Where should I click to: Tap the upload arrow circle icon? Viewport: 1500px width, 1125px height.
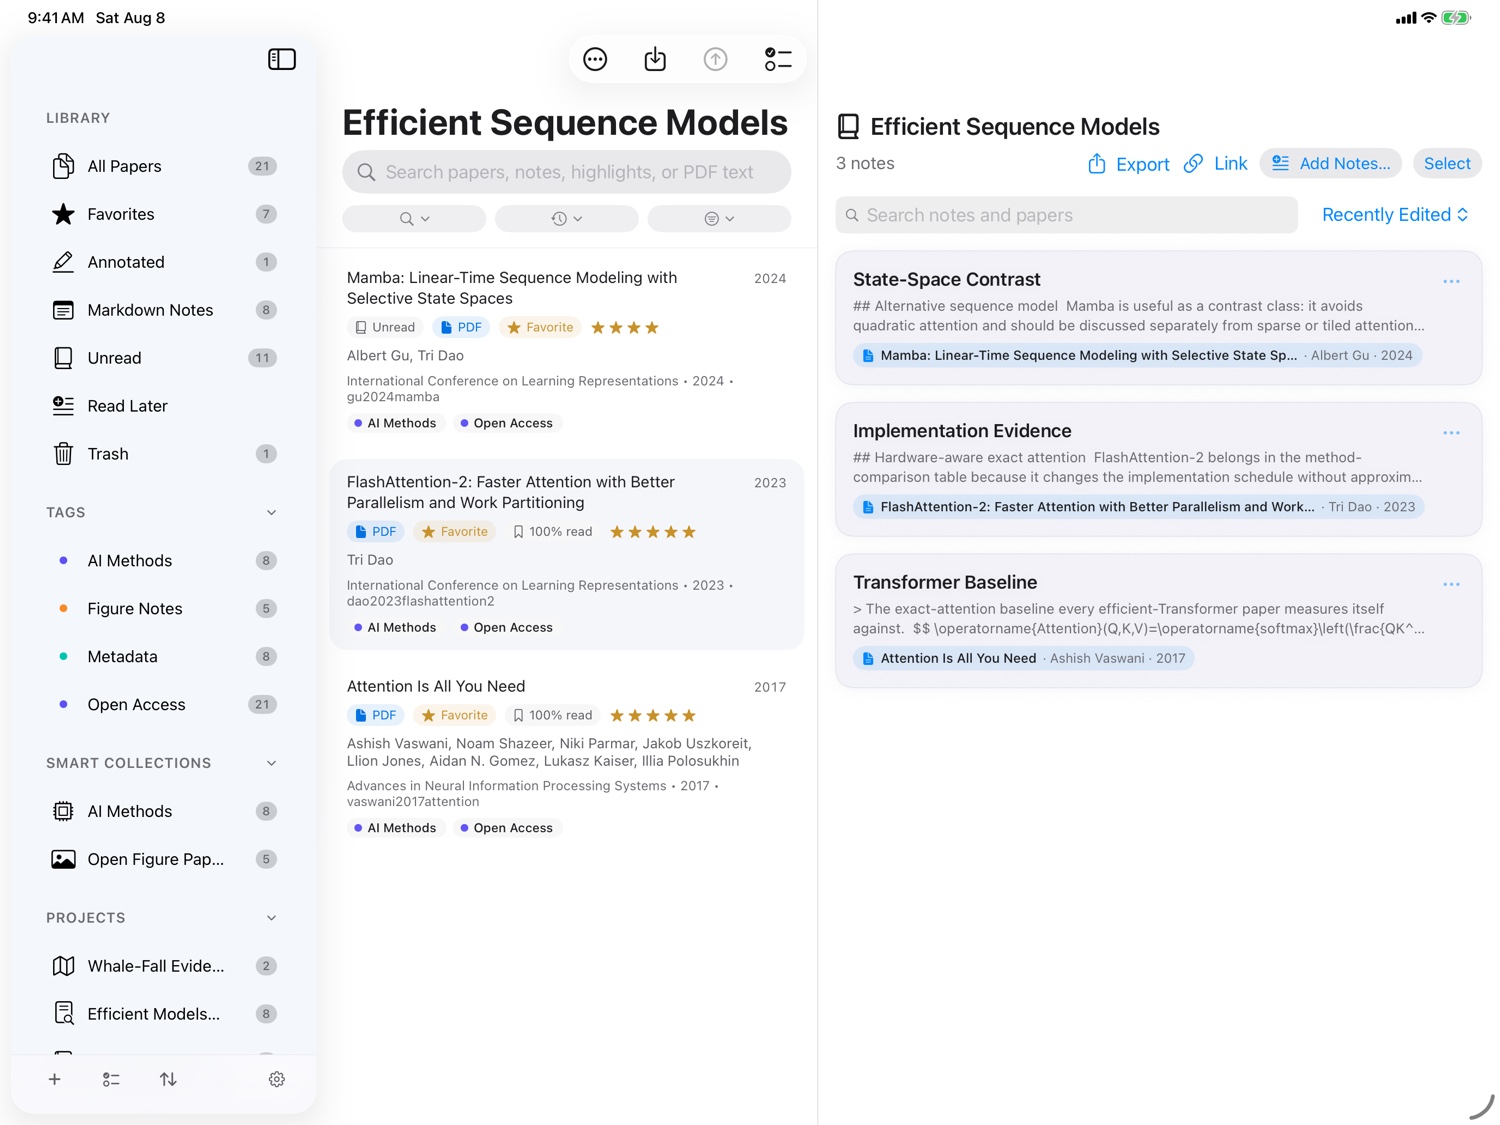[x=716, y=60]
